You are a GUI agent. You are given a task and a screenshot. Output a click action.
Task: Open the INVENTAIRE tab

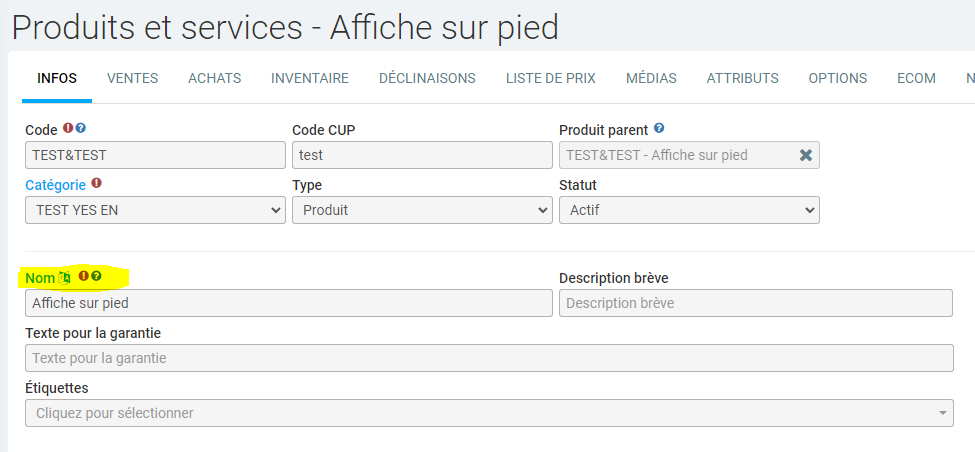[310, 78]
